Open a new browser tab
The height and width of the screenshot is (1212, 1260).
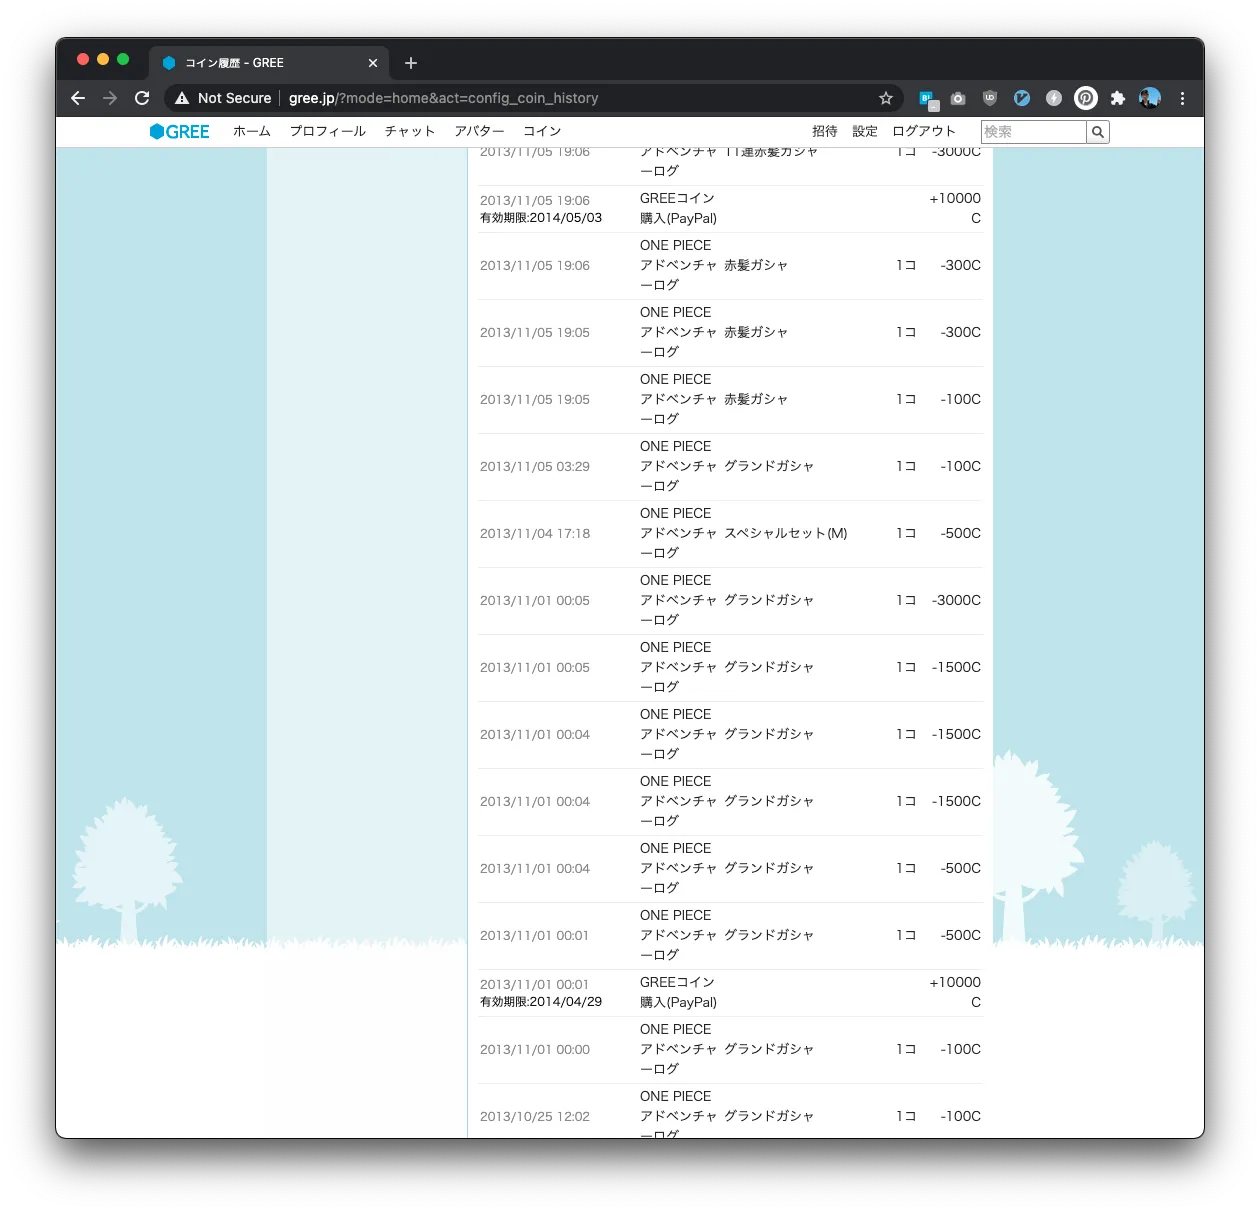tap(411, 63)
